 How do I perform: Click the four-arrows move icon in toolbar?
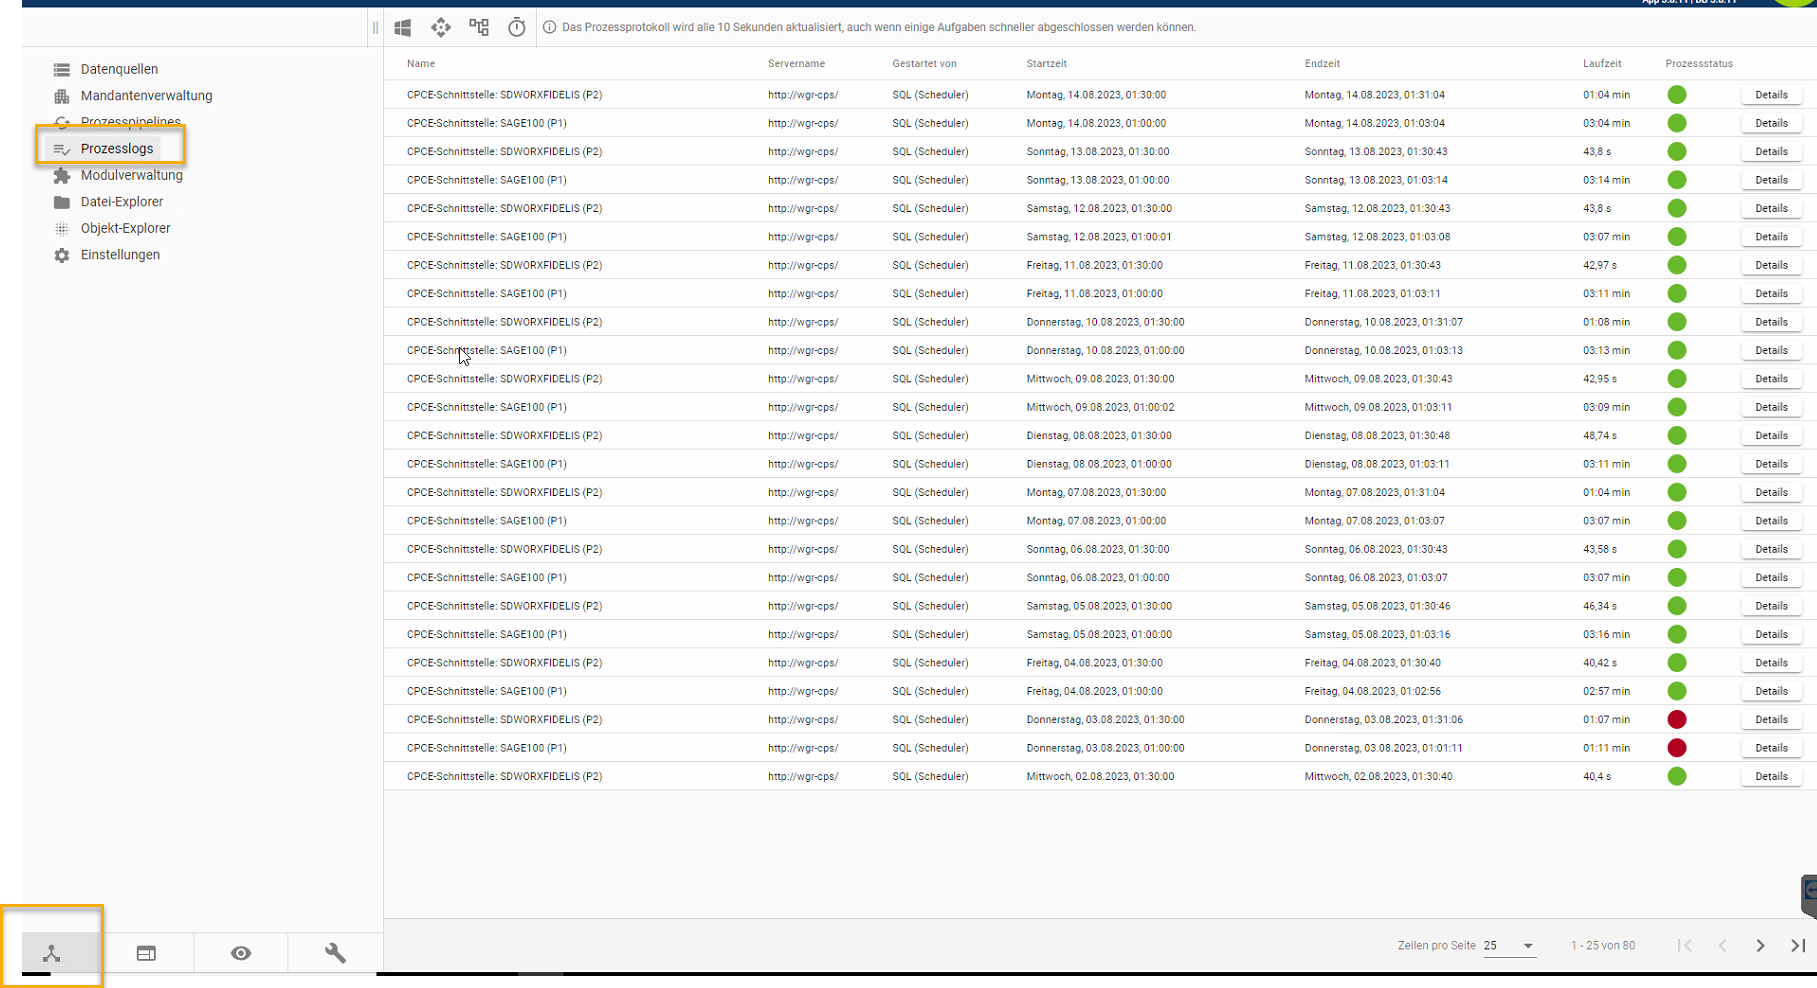point(441,28)
